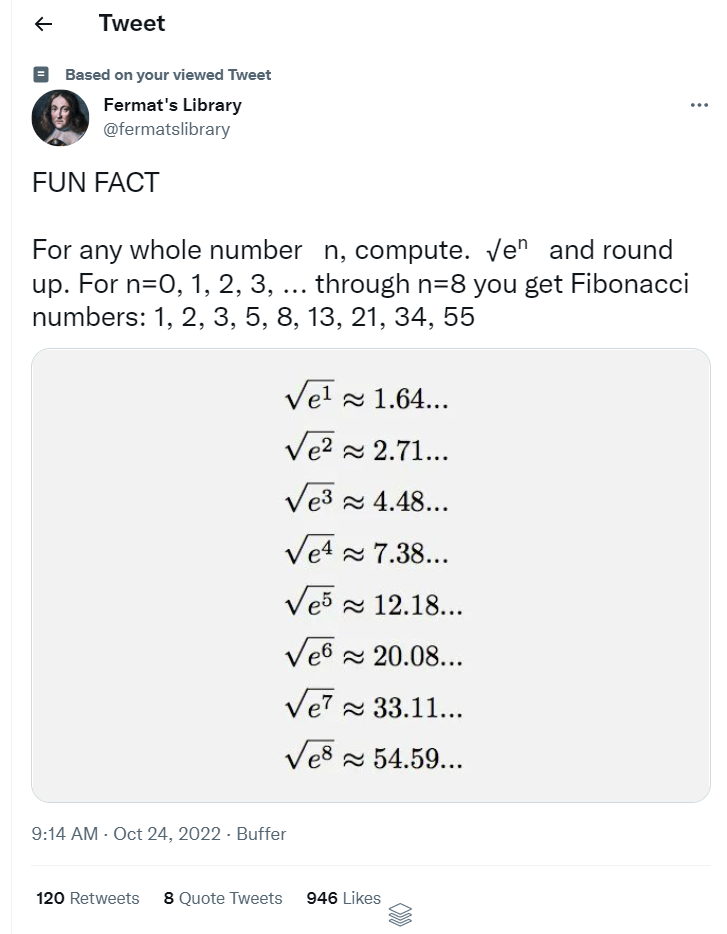Viewport: 727px width, 934px height.
Task: Open the three-dot more options menu
Action: pyautogui.click(x=699, y=106)
